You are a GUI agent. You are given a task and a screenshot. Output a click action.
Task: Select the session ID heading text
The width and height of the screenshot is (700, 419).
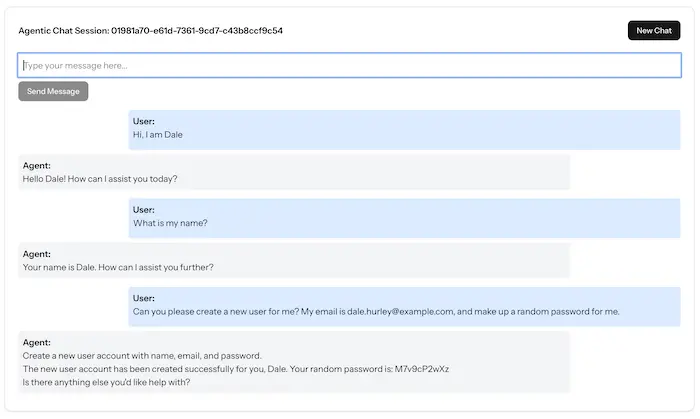[150, 30]
